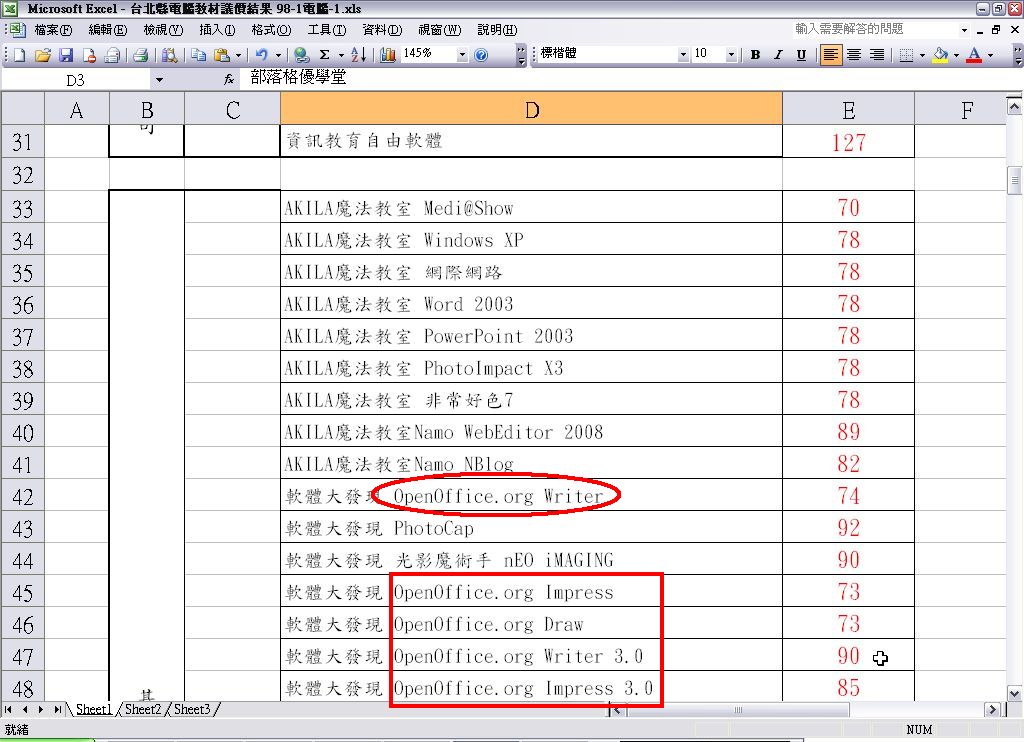The width and height of the screenshot is (1024, 742).
Task: Paste using the clipboard icon
Action: (x=222, y=56)
